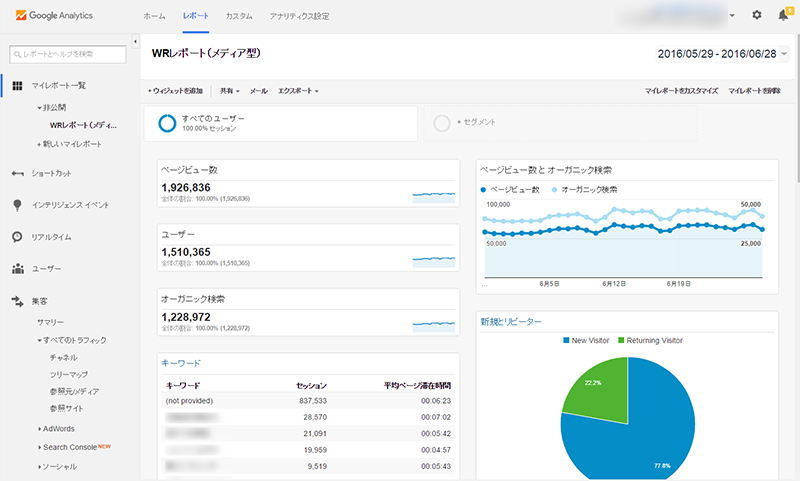
Task: Click the メール (Email) button
Action: [x=259, y=91]
